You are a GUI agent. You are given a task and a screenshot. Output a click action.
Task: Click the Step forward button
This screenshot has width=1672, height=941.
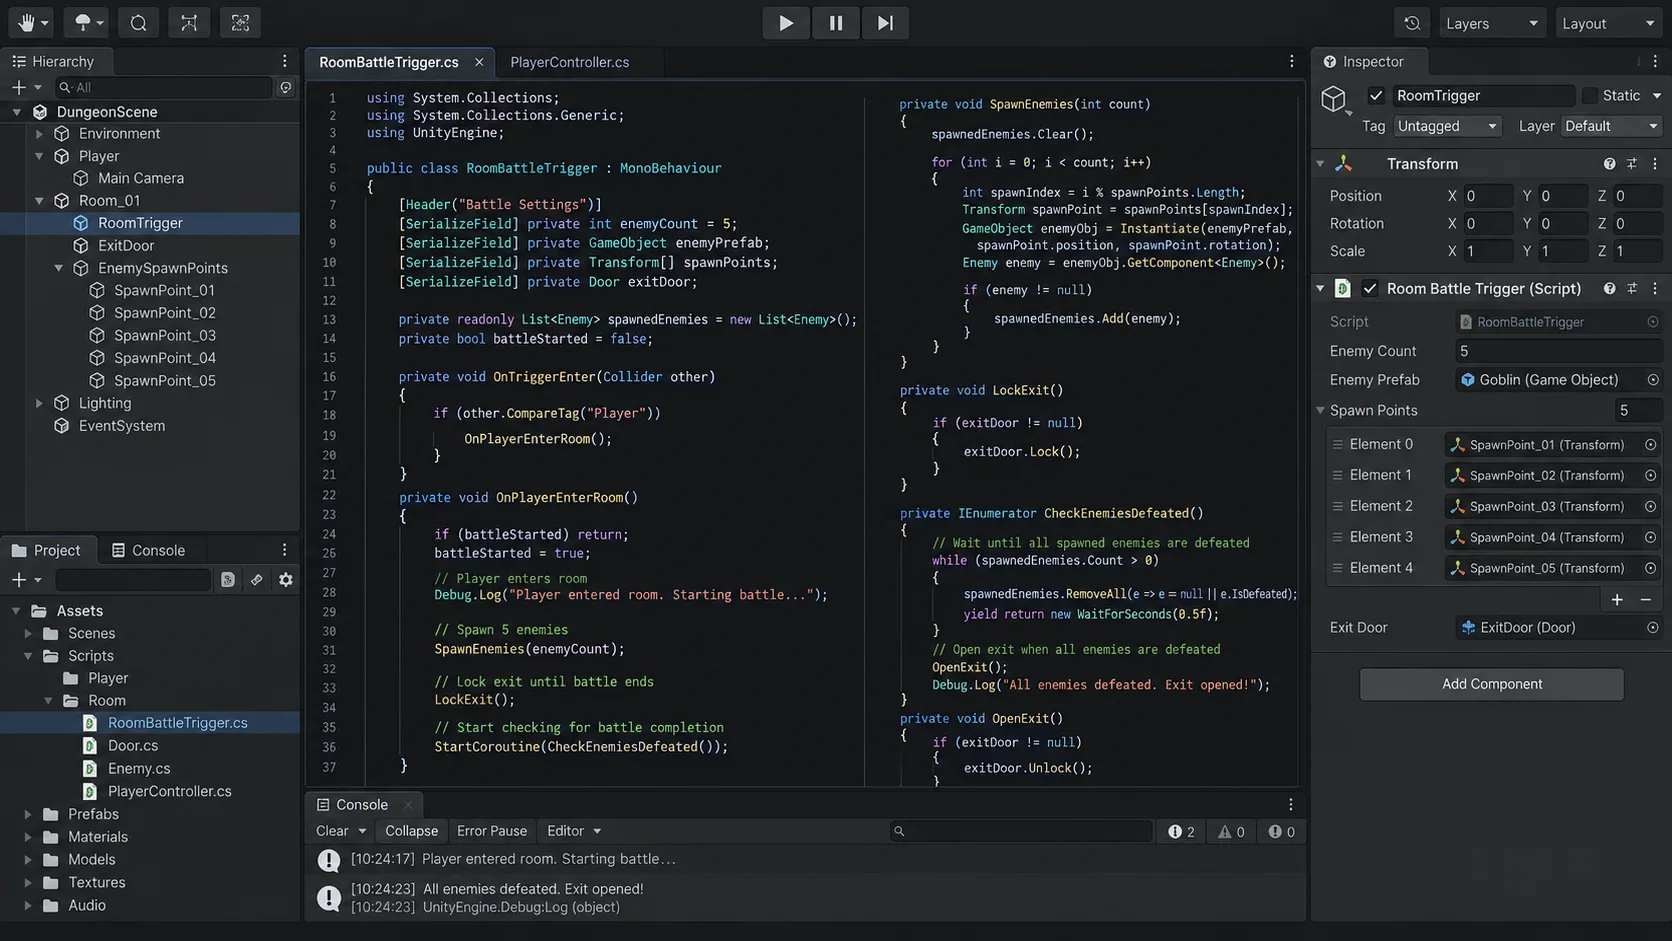[x=885, y=23]
